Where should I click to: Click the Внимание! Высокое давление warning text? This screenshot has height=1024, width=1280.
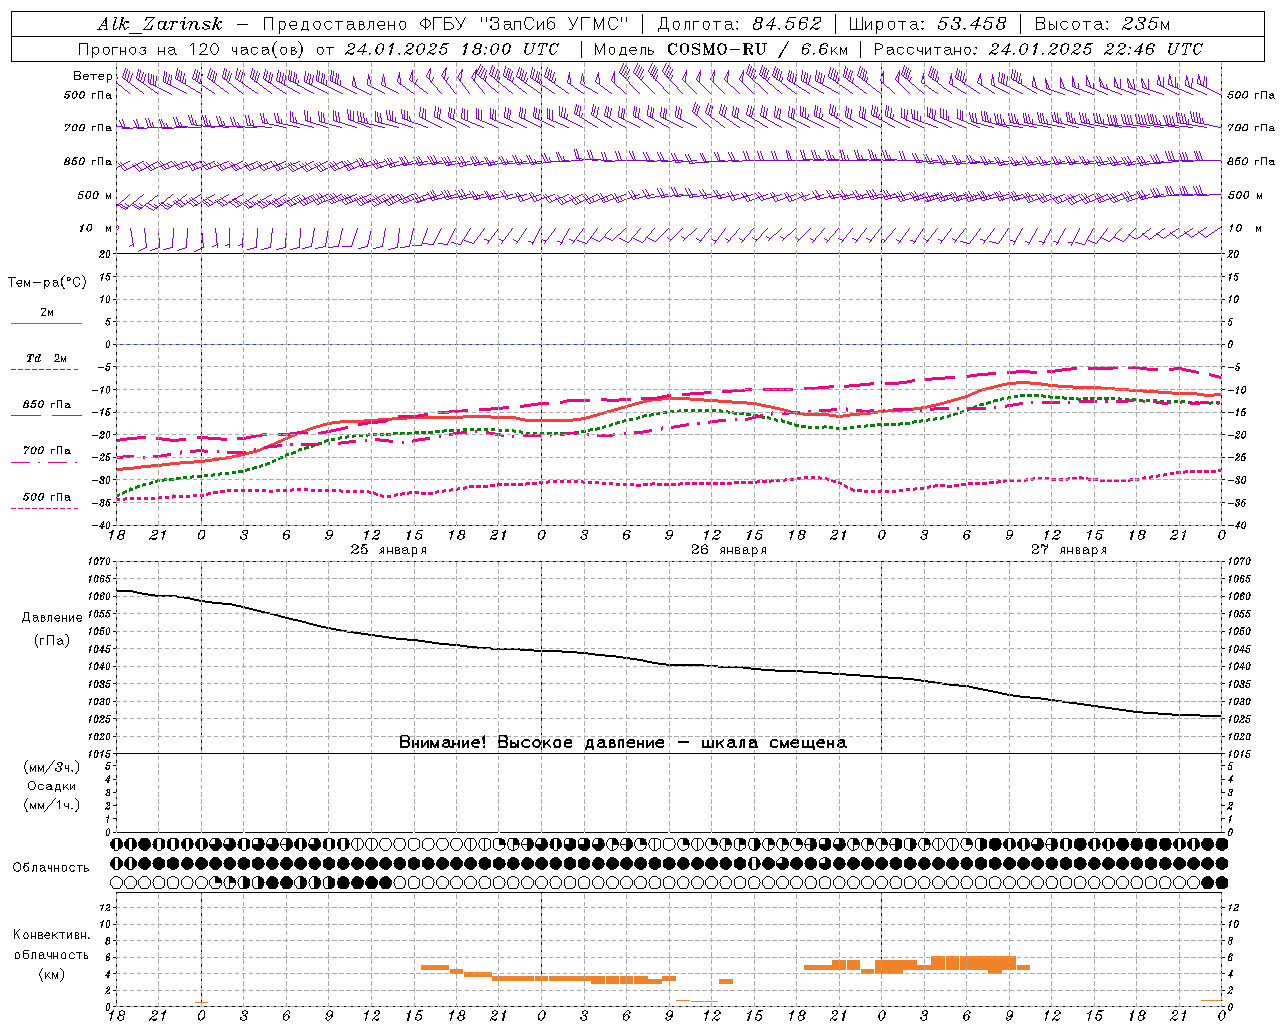coord(623,742)
